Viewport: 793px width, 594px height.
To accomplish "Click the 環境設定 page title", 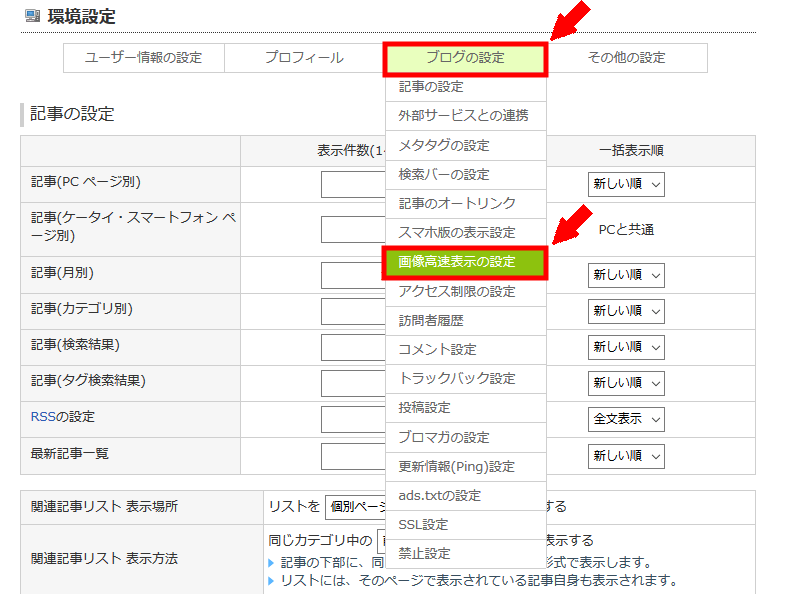I will point(82,17).
